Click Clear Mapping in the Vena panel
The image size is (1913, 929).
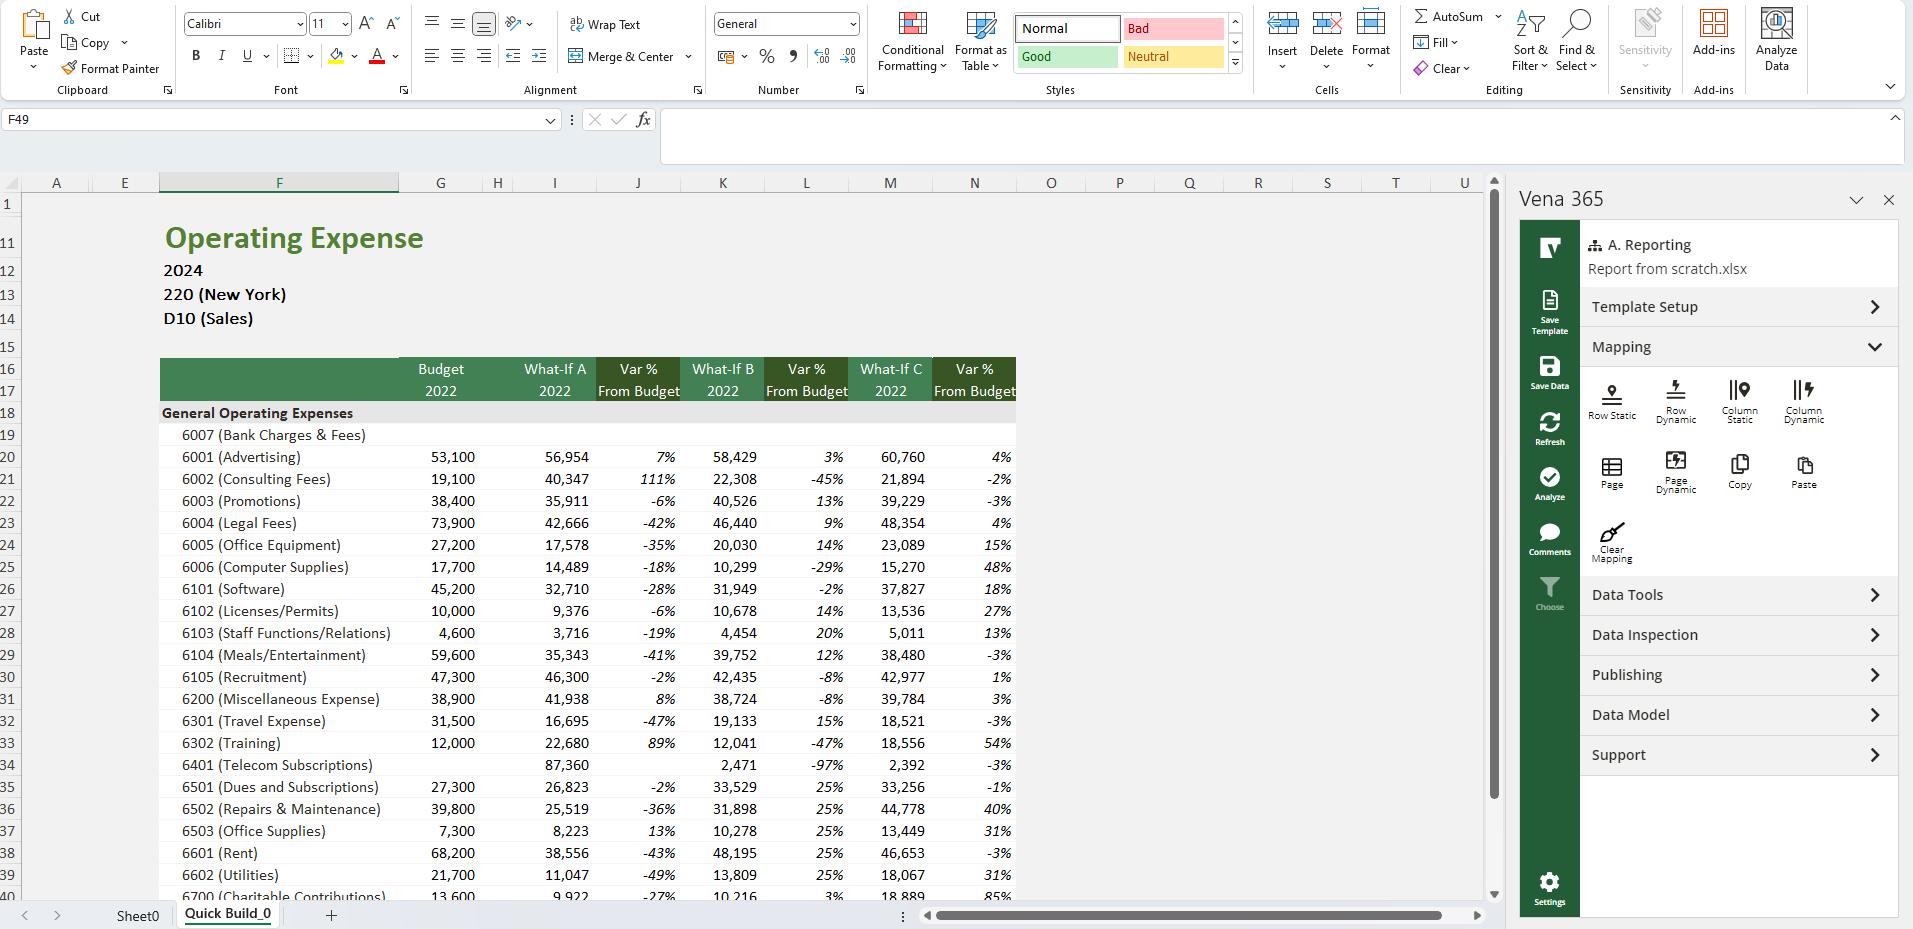pos(1612,542)
